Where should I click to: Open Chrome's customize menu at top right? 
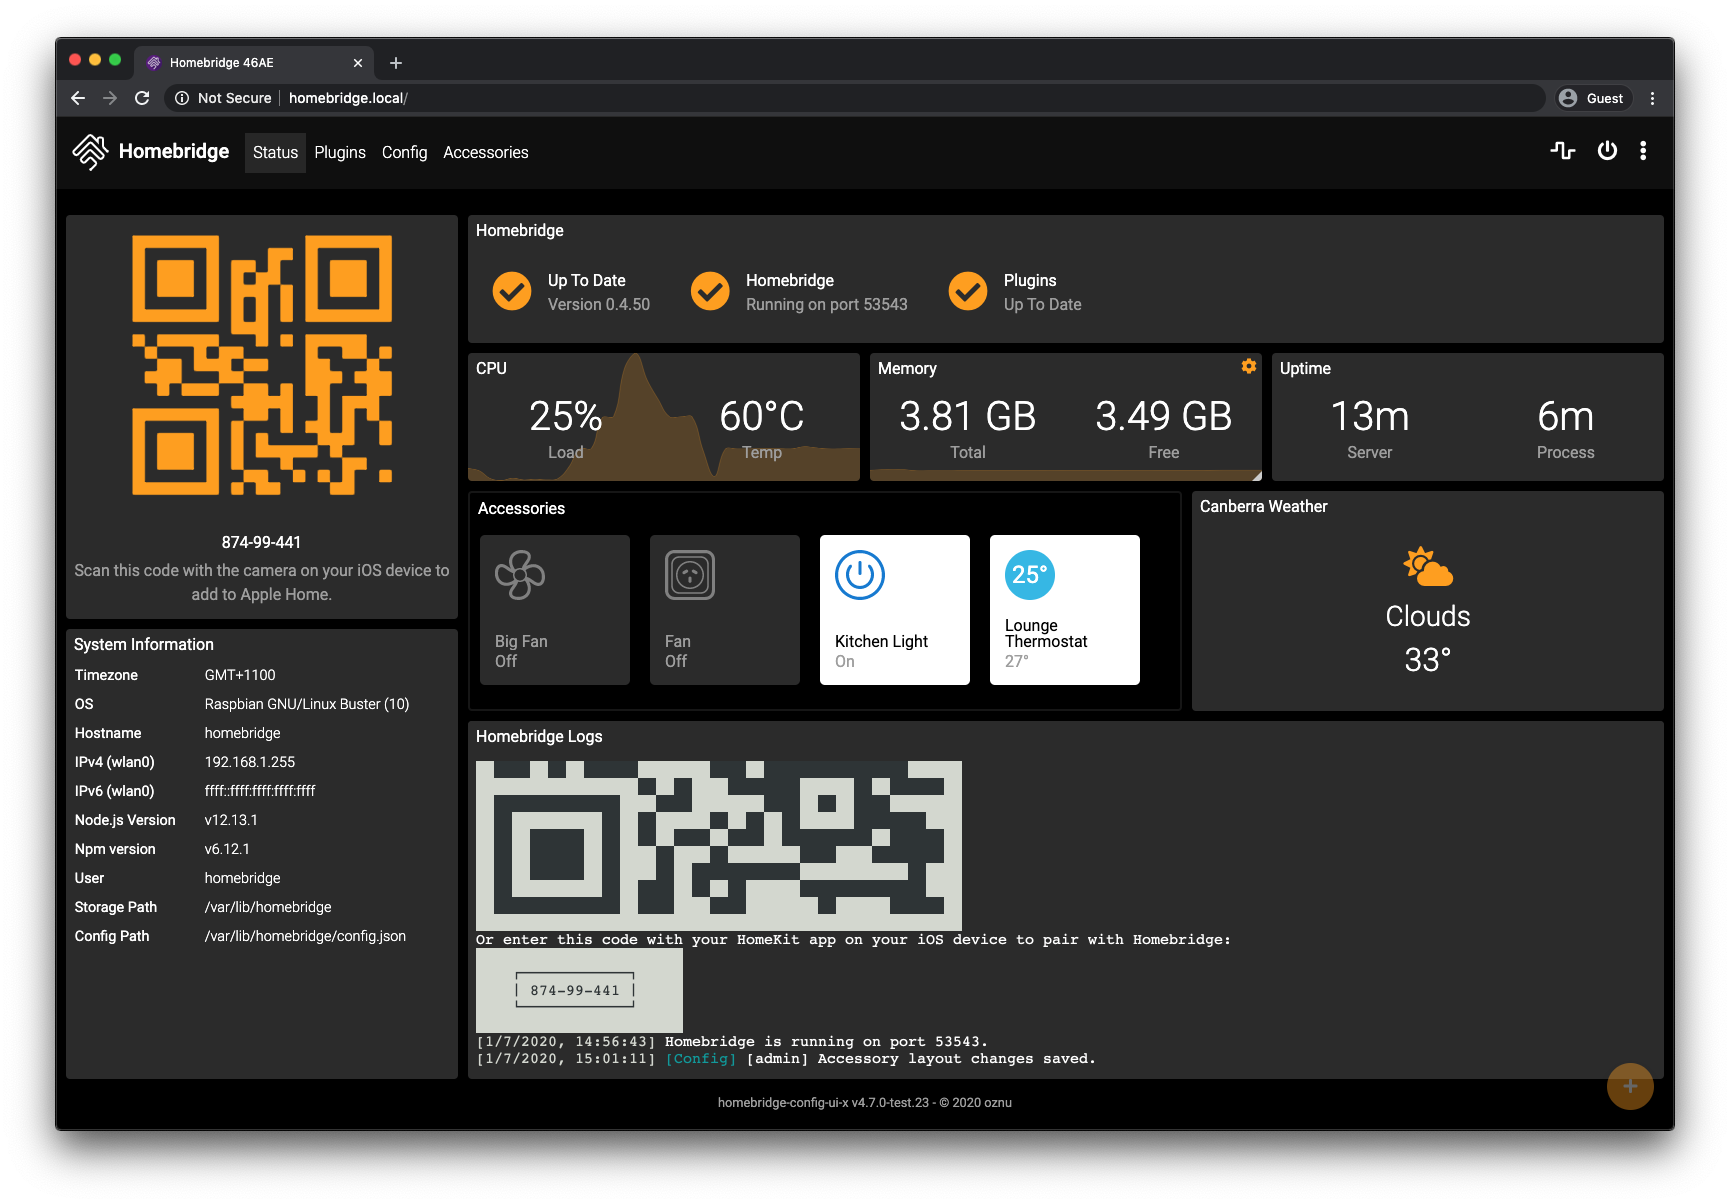coord(1652,98)
